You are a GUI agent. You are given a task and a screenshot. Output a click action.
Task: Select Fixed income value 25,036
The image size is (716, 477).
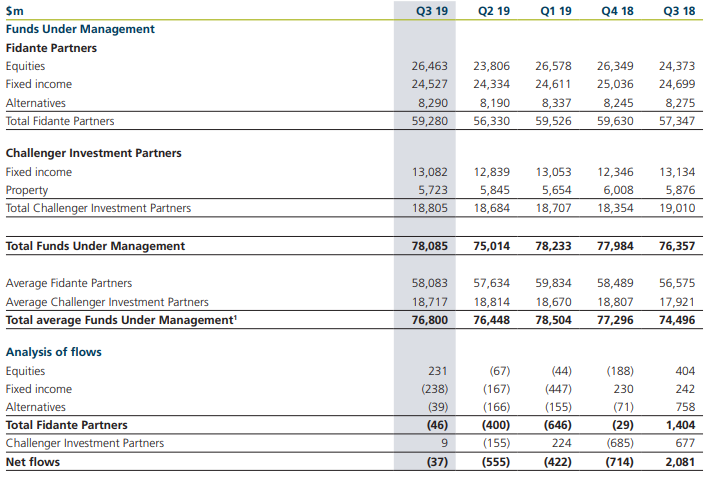click(615, 84)
